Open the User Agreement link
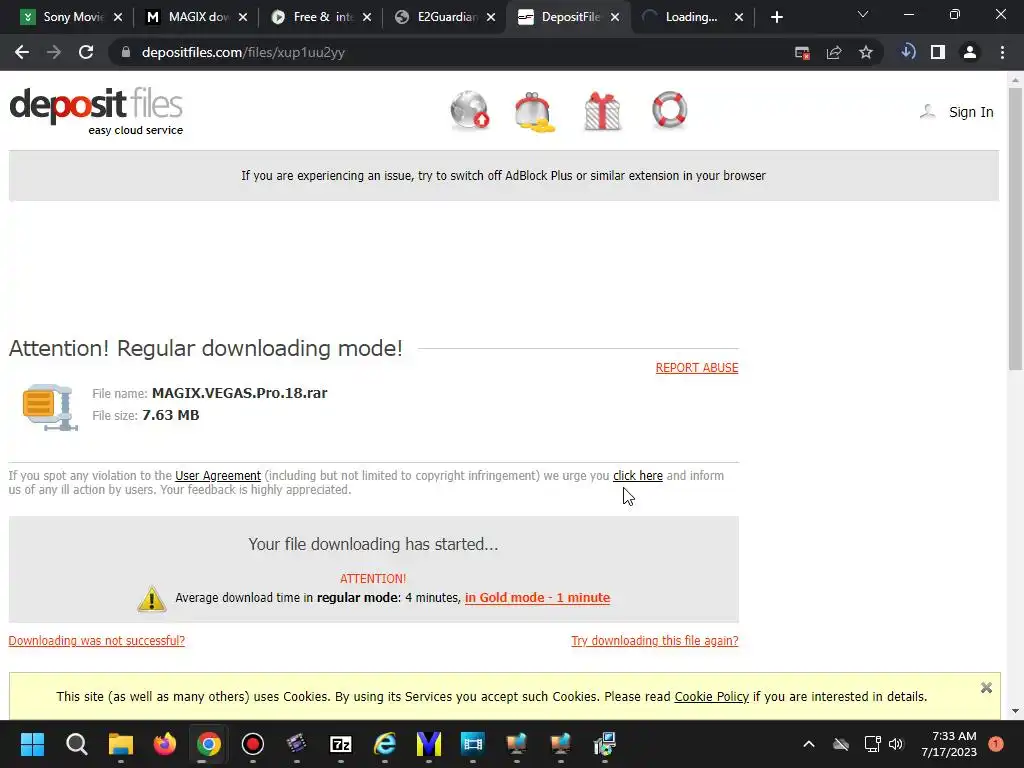1024x768 pixels. point(217,476)
